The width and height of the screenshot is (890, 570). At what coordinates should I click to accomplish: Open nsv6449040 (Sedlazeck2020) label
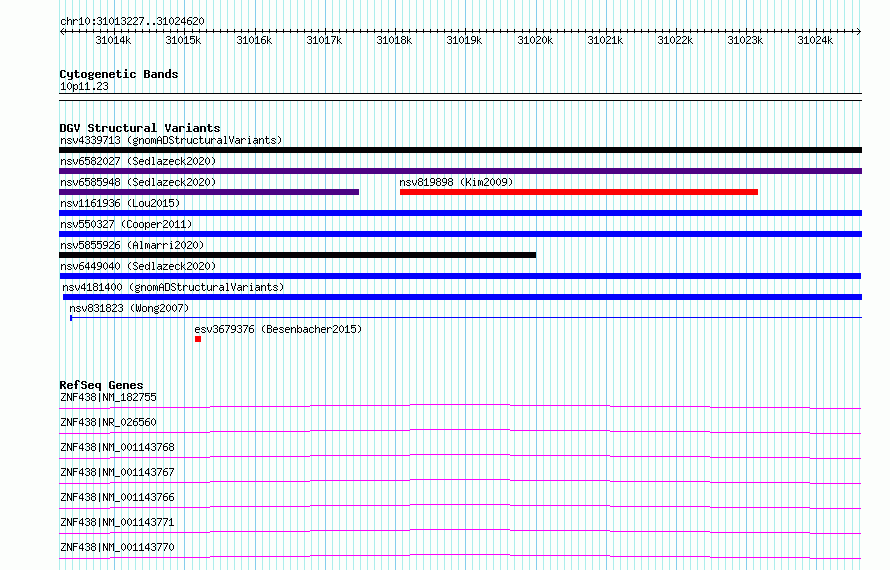[x=138, y=266]
